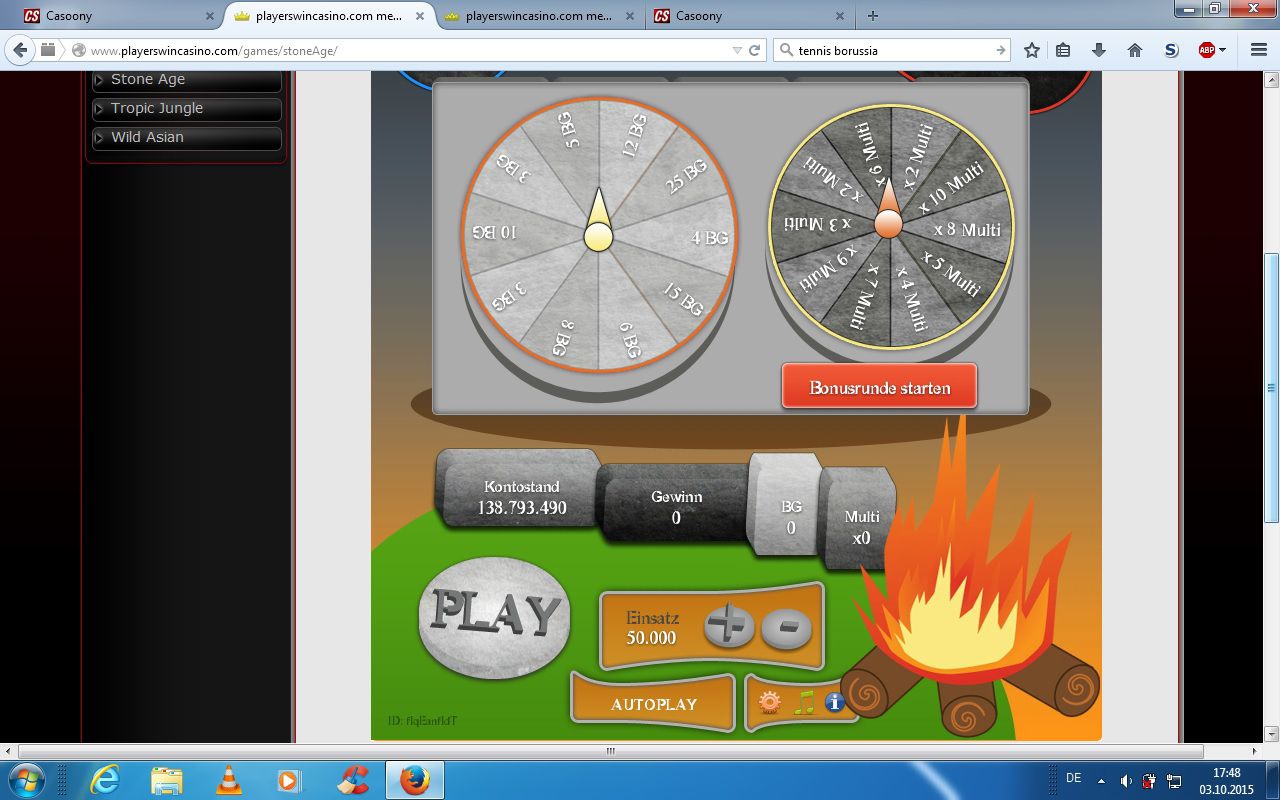1280x800 pixels.
Task: Increase the Einsatz with the plus button
Action: tap(729, 628)
